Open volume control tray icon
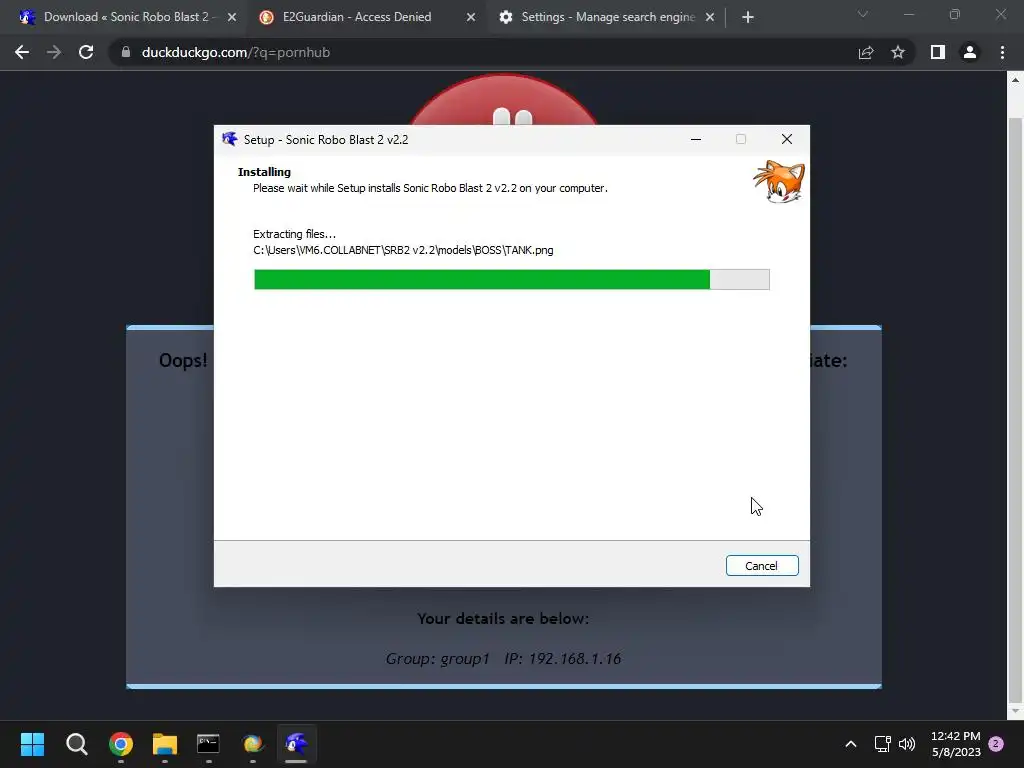Viewport: 1024px width, 768px height. click(907, 744)
